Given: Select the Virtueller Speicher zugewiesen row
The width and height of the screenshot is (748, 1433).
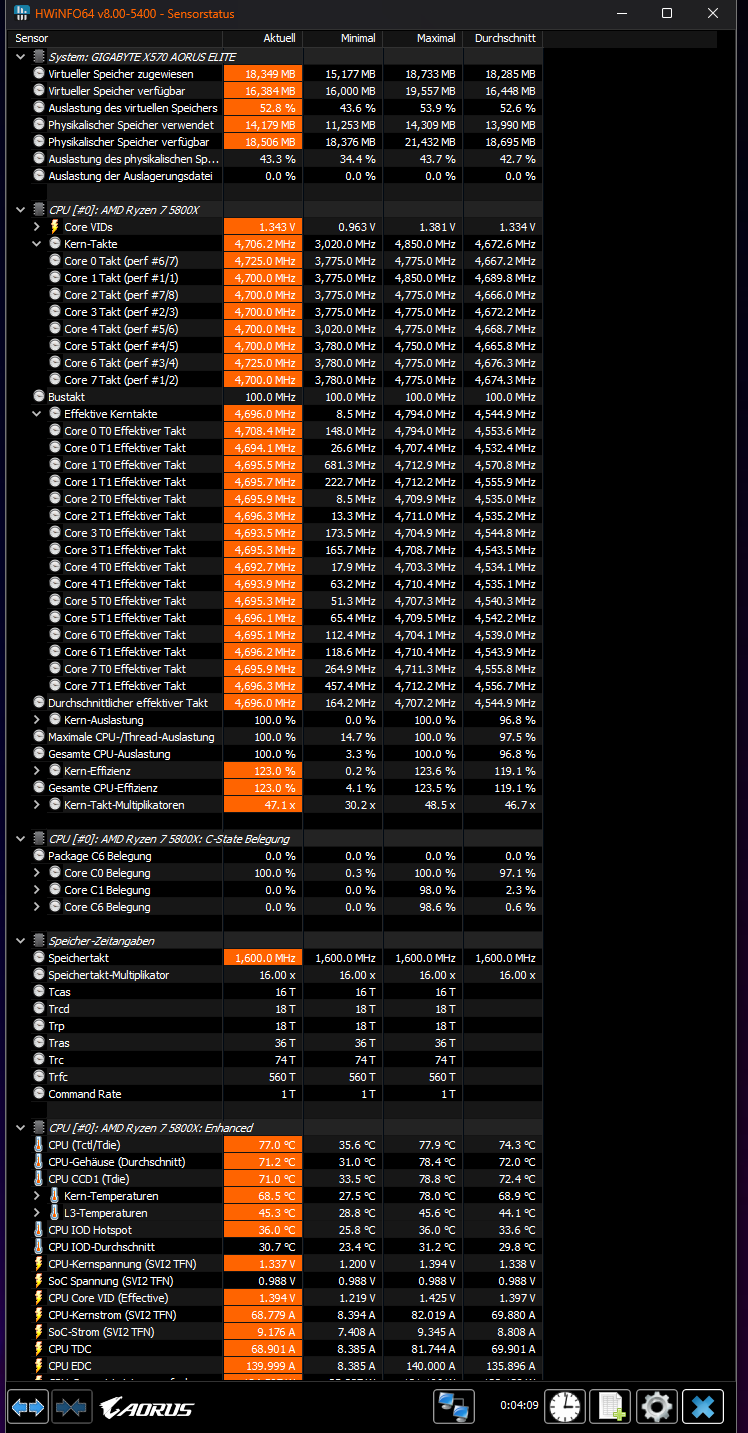Looking at the screenshot, I should point(276,74).
